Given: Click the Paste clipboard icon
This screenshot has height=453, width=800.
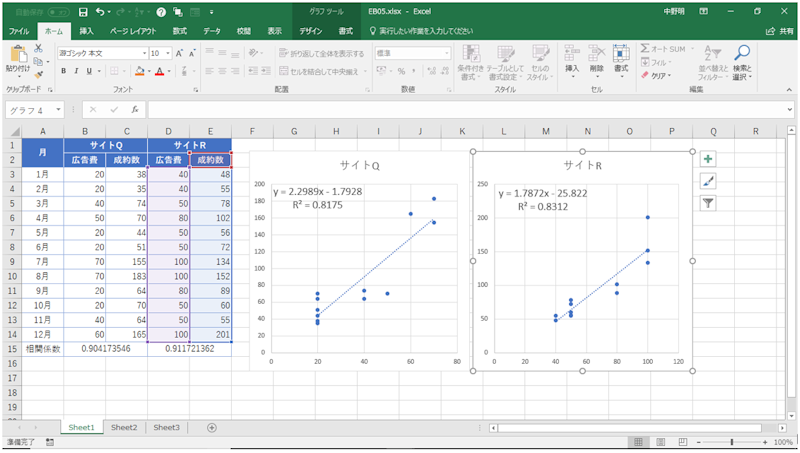Looking at the screenshot, I should click(17, 53).
